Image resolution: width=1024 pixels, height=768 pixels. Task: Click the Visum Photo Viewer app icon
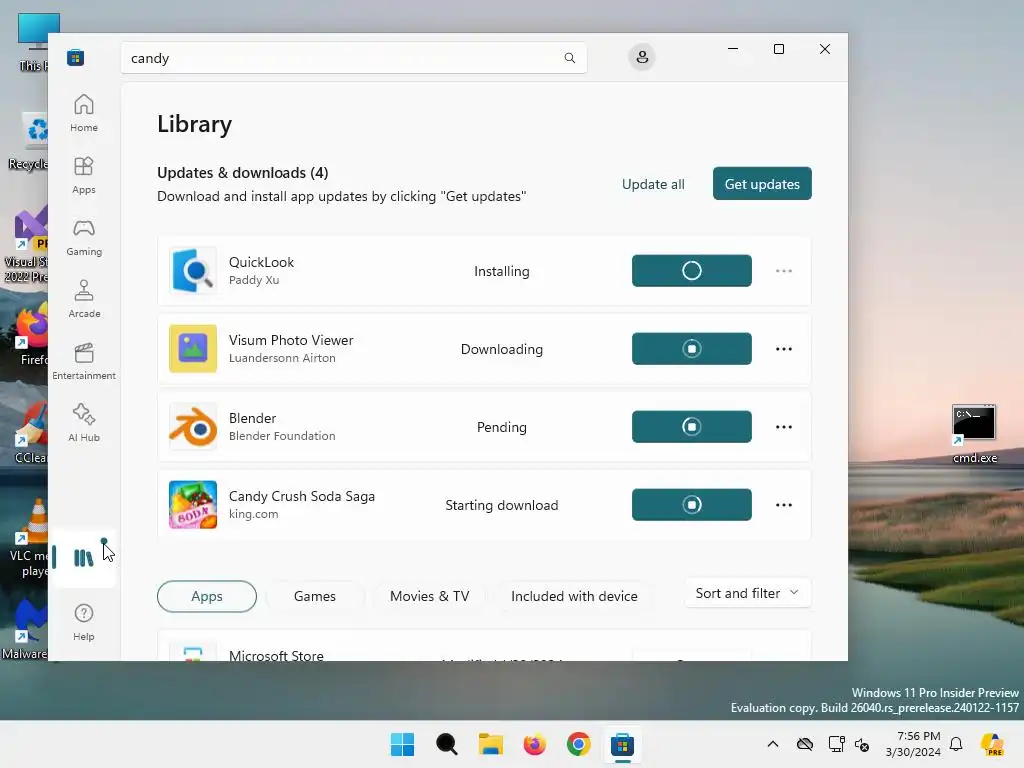coord(193,349)
